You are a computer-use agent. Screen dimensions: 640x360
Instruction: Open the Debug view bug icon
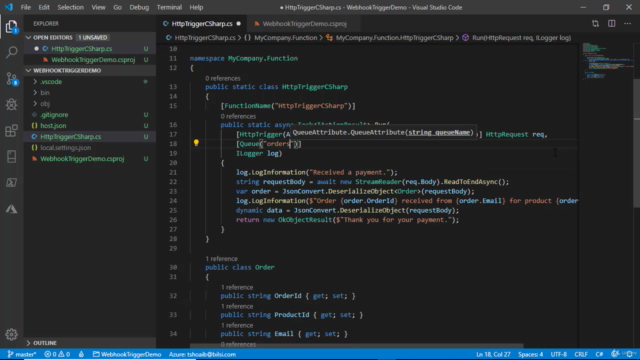coord(11,104)
